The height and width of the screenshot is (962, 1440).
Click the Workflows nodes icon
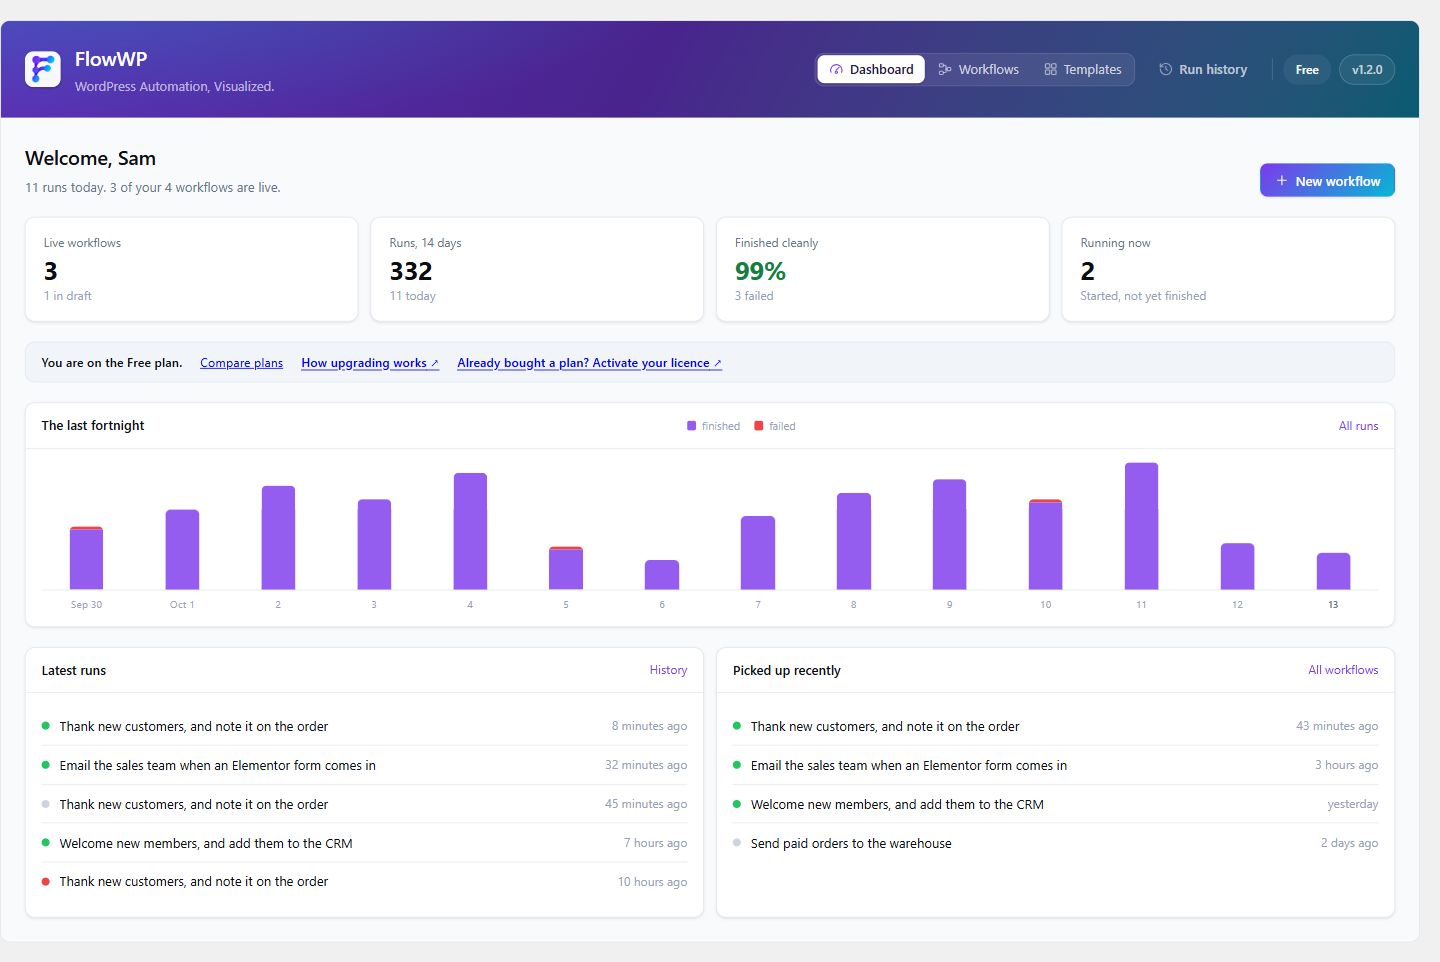tap(945, 69)
